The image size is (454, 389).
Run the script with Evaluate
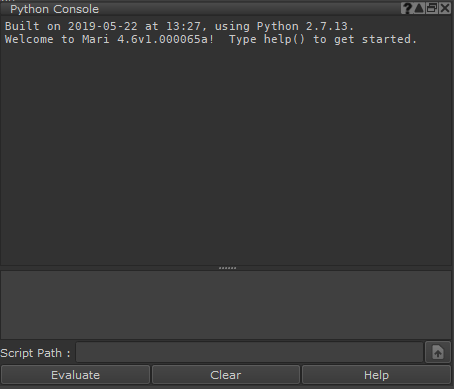[x=75, y=375]
